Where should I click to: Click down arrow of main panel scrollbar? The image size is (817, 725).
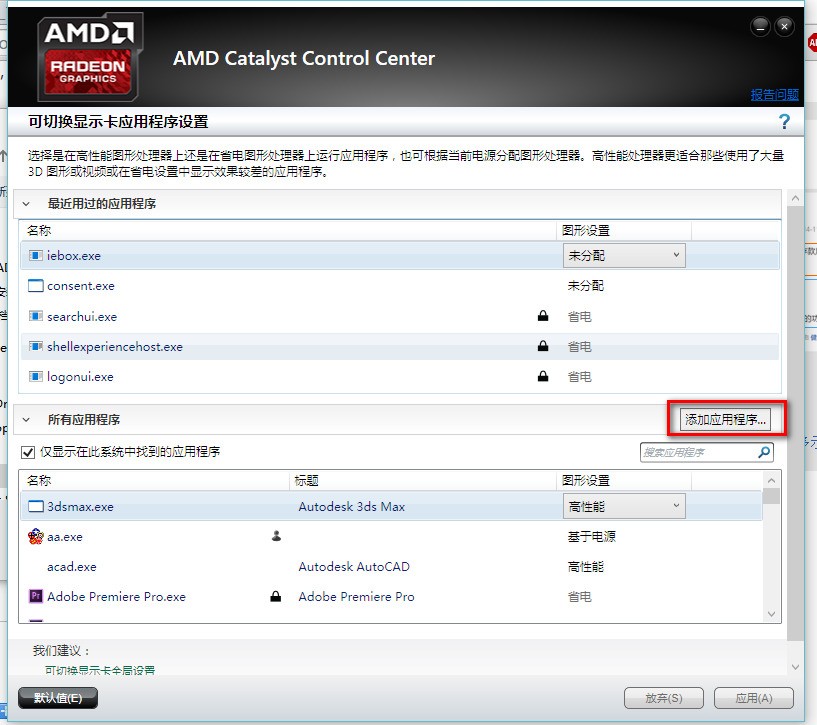tap(795, 667)
